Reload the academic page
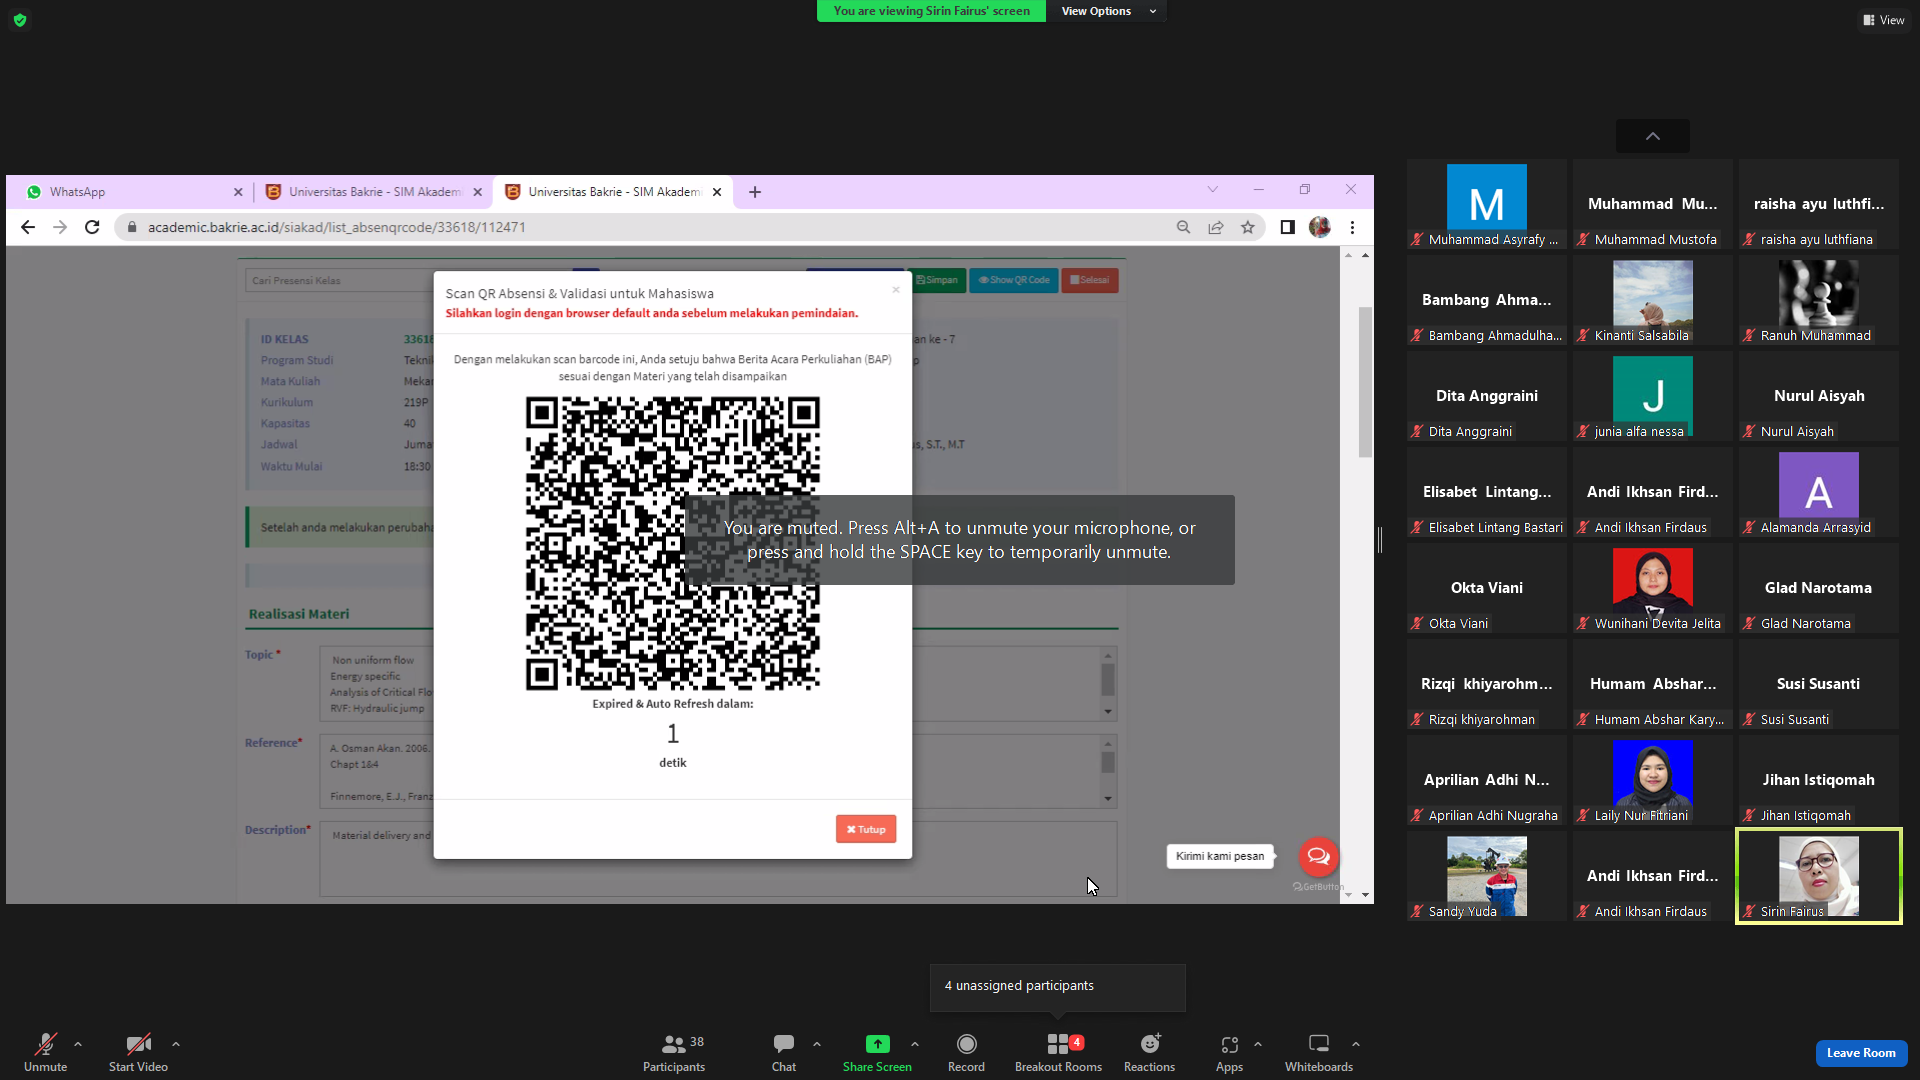1920x1080 pixels. point(92,227)
